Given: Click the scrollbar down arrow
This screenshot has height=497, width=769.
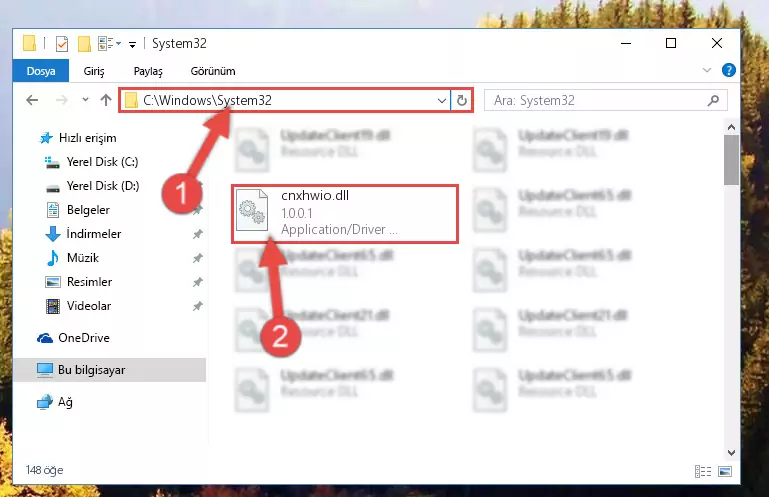Looking at the screenshot, I should pyautogui.click(x=731, y=452).
